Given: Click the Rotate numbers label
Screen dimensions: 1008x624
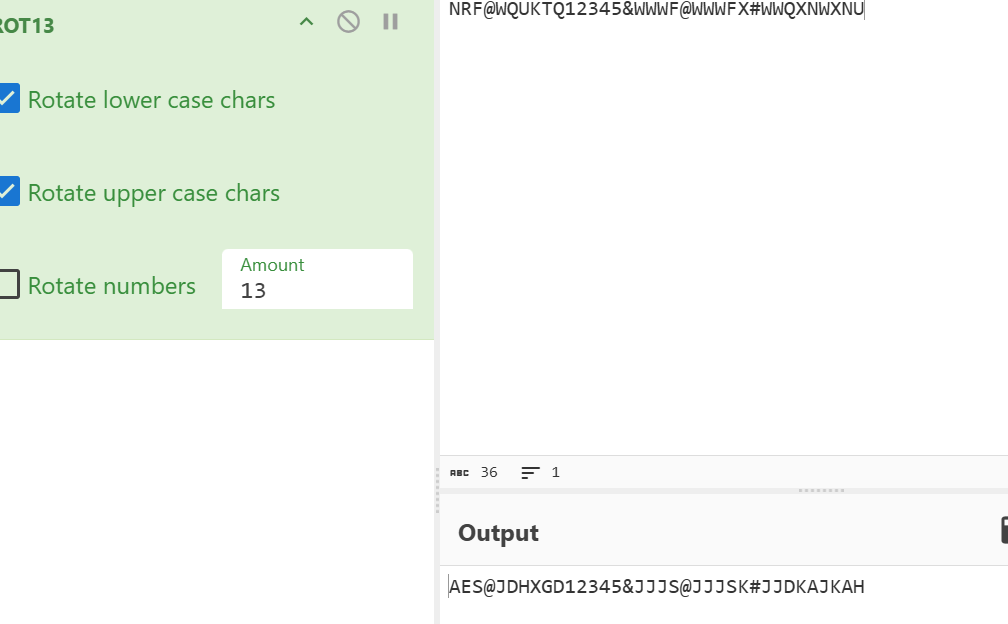Looking at the screenshot, I should [112, 286].
